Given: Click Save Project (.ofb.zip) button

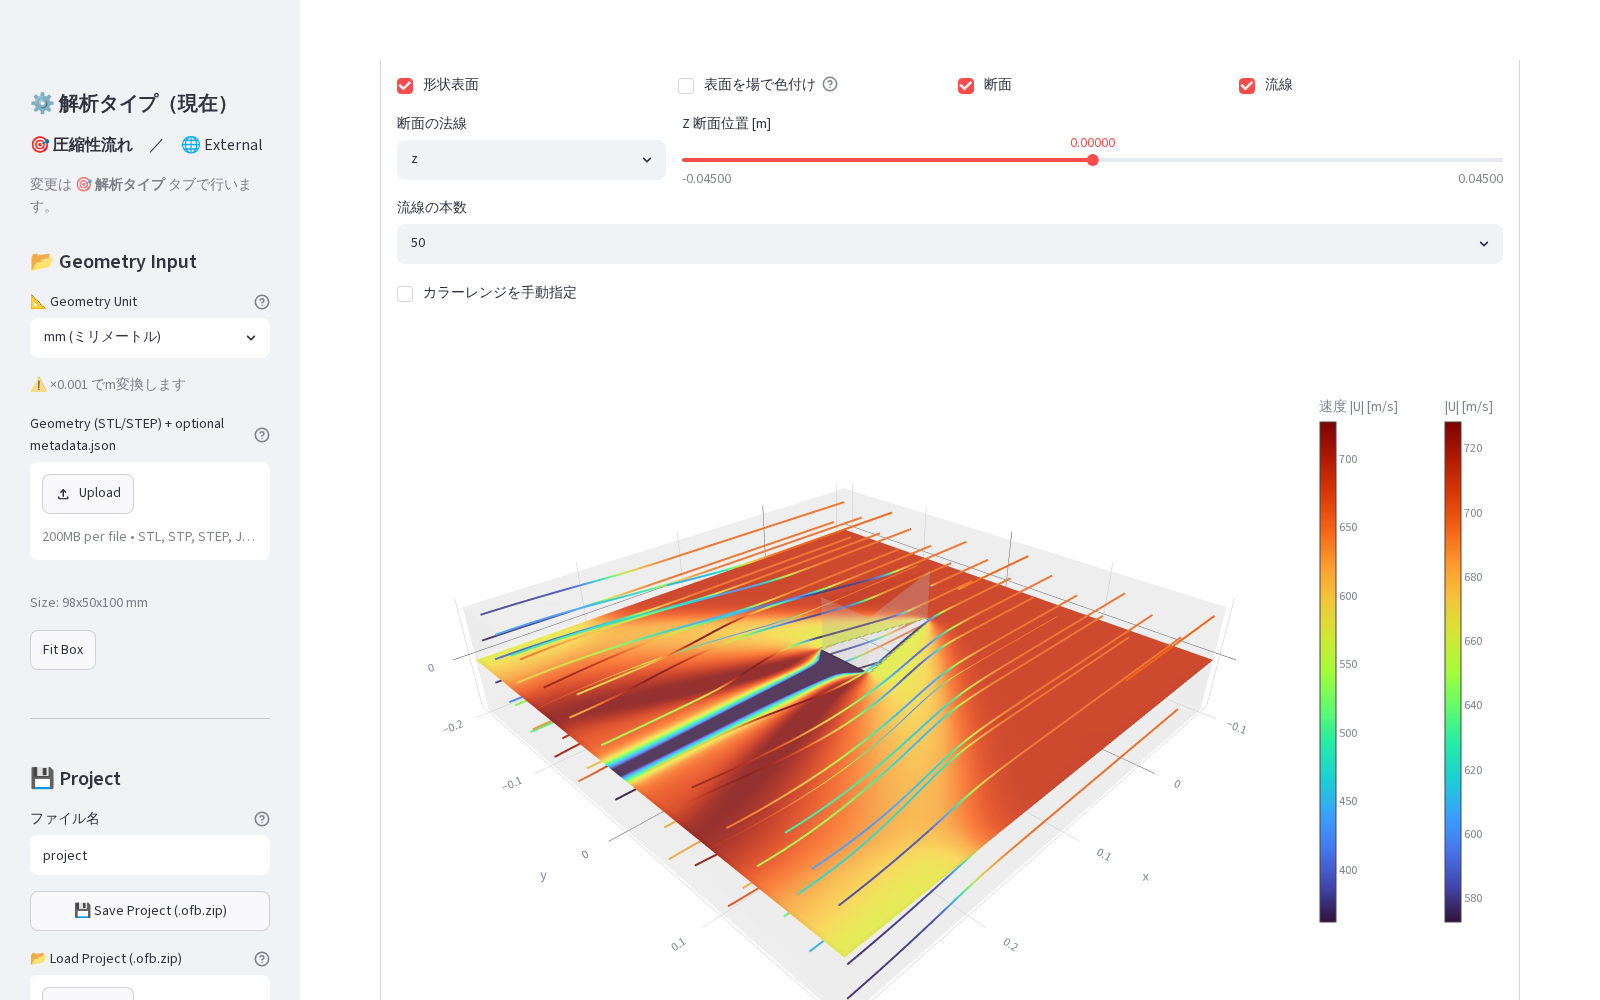Looking at the screenshot, I should [150, 911].
